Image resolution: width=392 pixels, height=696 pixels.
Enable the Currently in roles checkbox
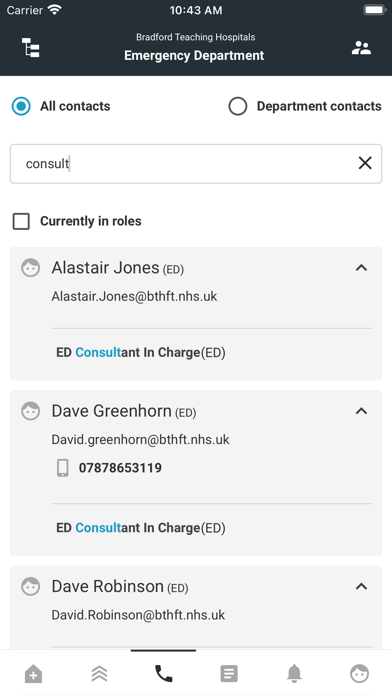click(21, 221)
